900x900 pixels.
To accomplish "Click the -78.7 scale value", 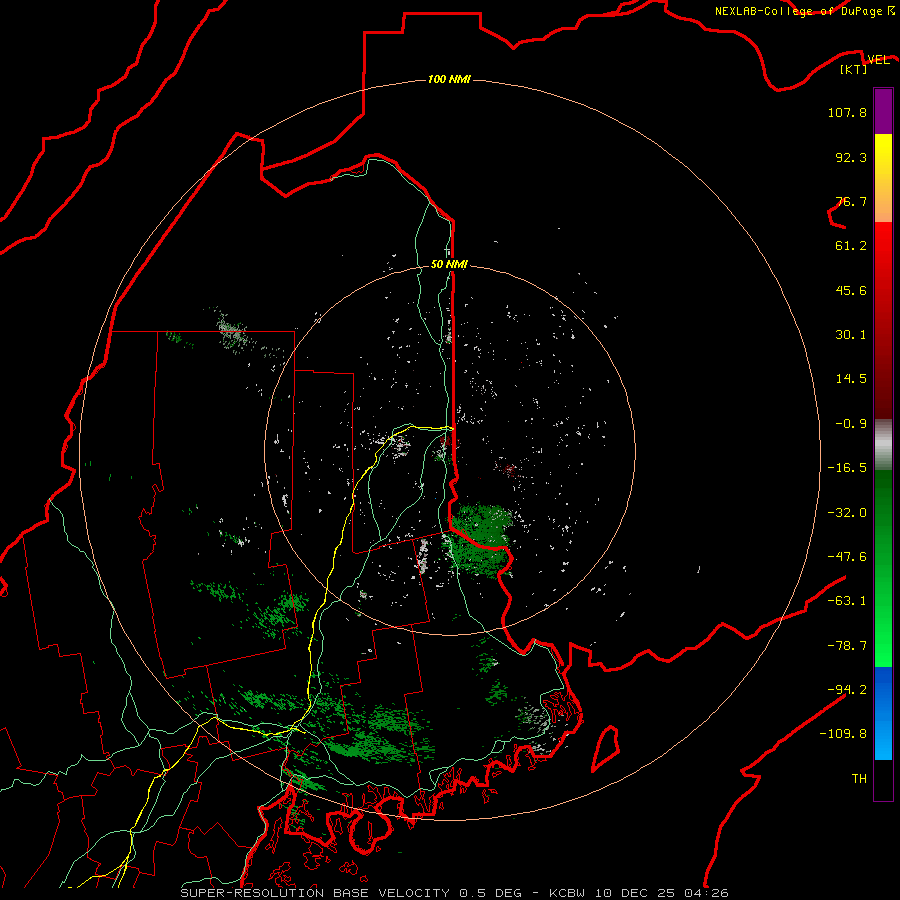I will pos(847,646).
